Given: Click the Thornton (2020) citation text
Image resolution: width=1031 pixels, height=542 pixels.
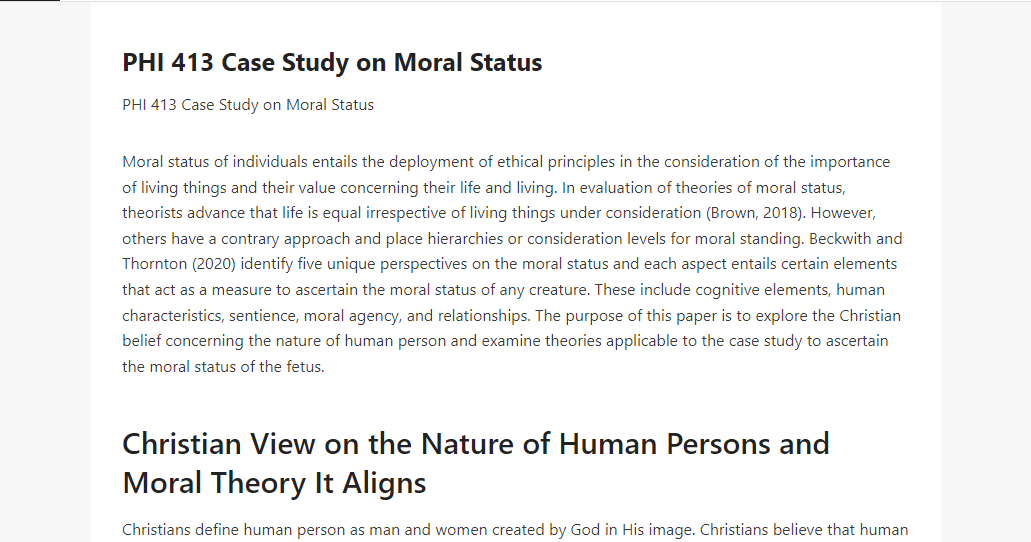Looking at the screenshot, I should (179, 264).
